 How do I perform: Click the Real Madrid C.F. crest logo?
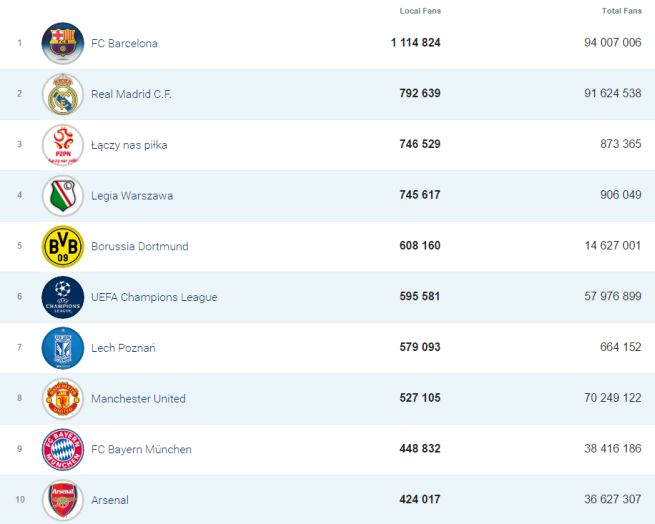click(63, 94)
